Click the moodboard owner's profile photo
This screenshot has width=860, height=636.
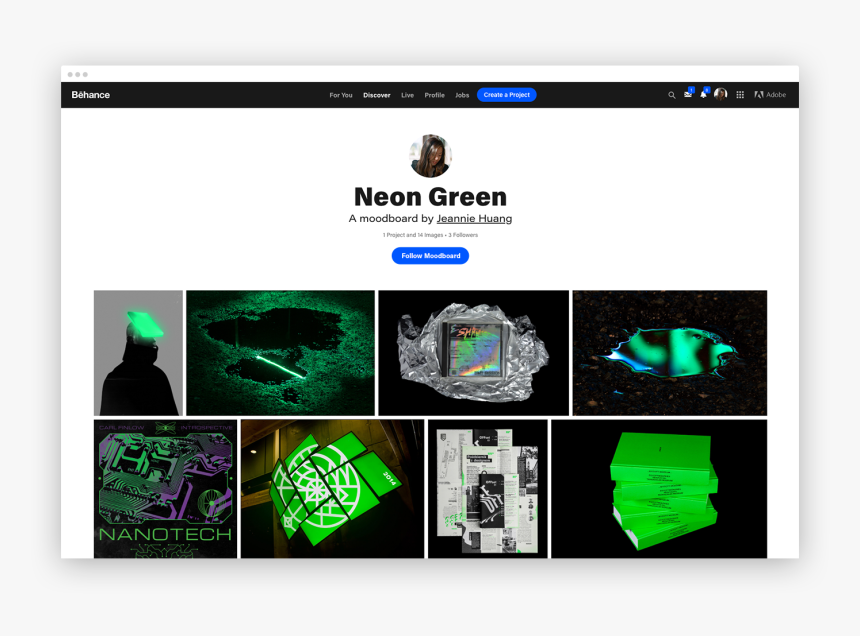(430, 156)
